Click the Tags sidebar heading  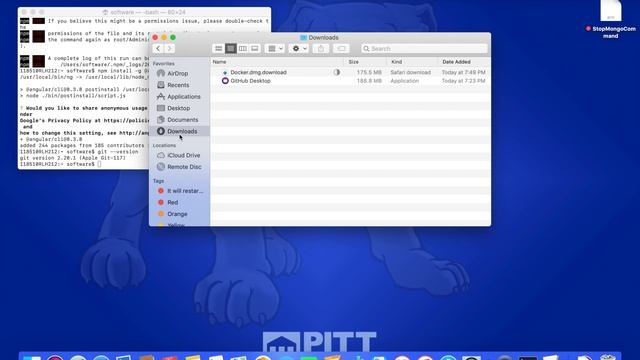(158, 181)
